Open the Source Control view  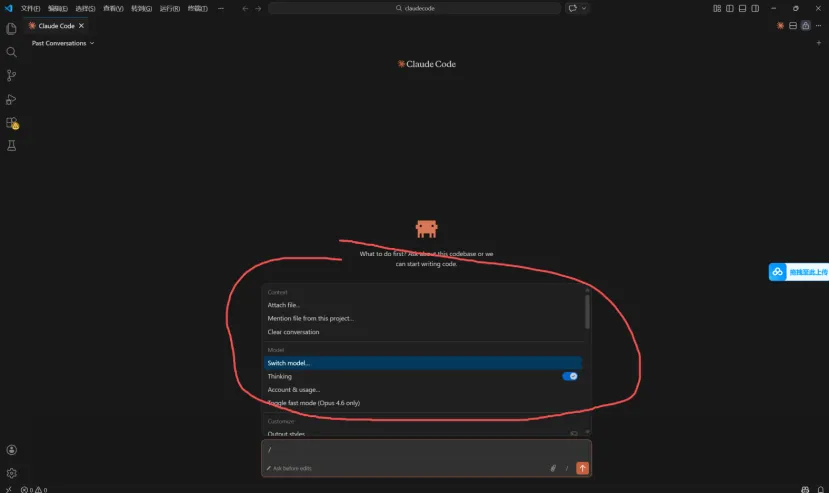pos(11,76)
